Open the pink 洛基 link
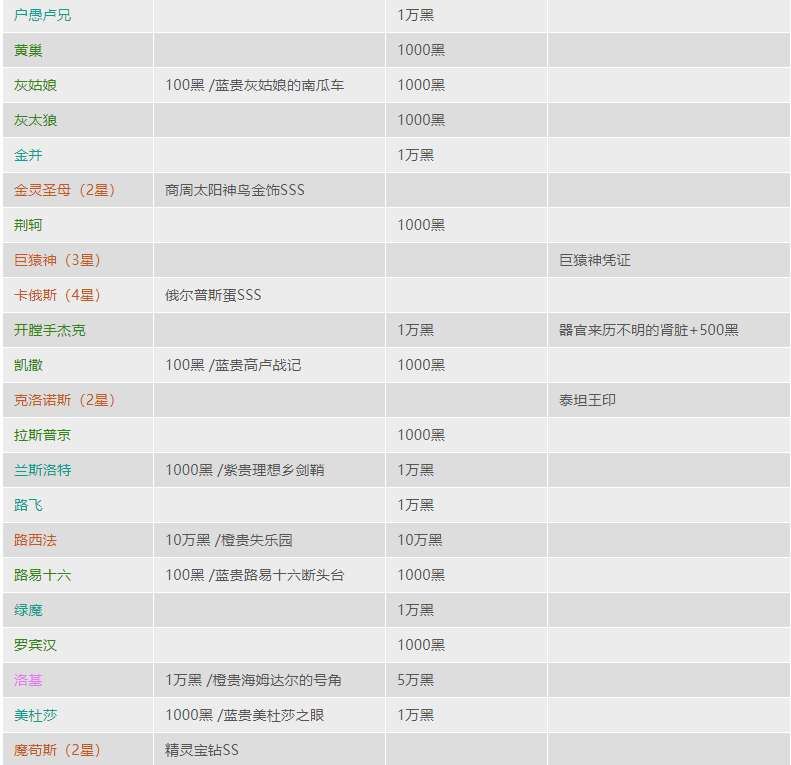 coord(29,680)
